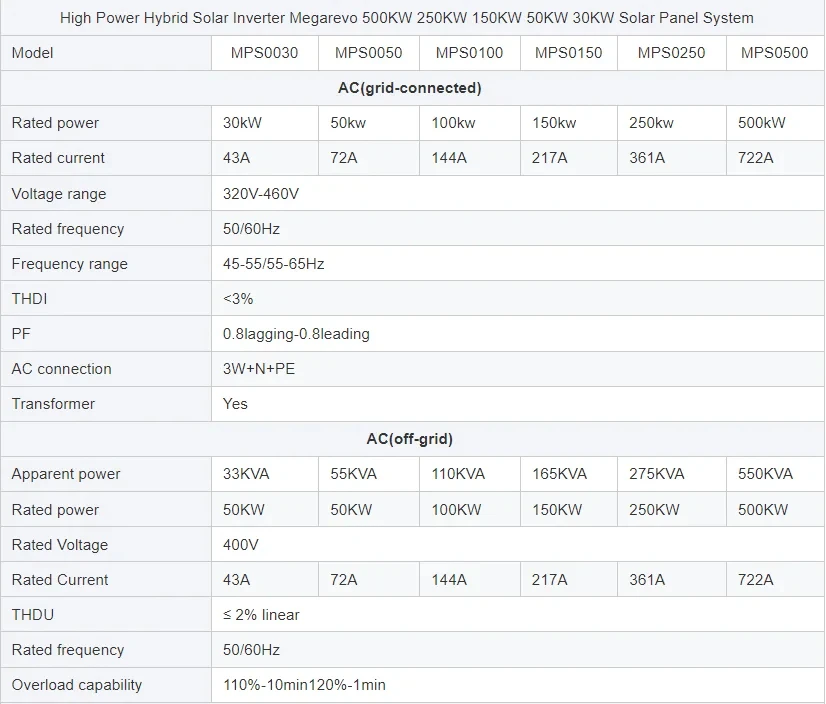Click the MPS0500 model column header
826x704 pixels.
775,53
